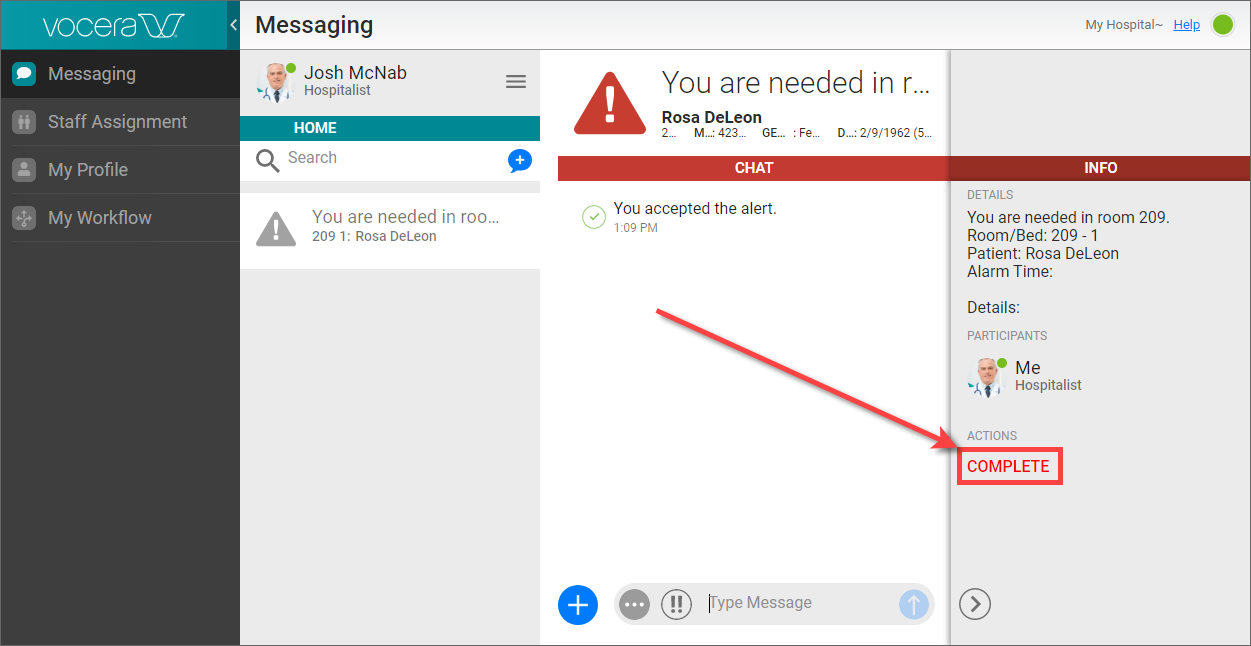Collapse the Info panel with chevron
The width and height of the screenshot is (1251, 646).
point(974,604)
